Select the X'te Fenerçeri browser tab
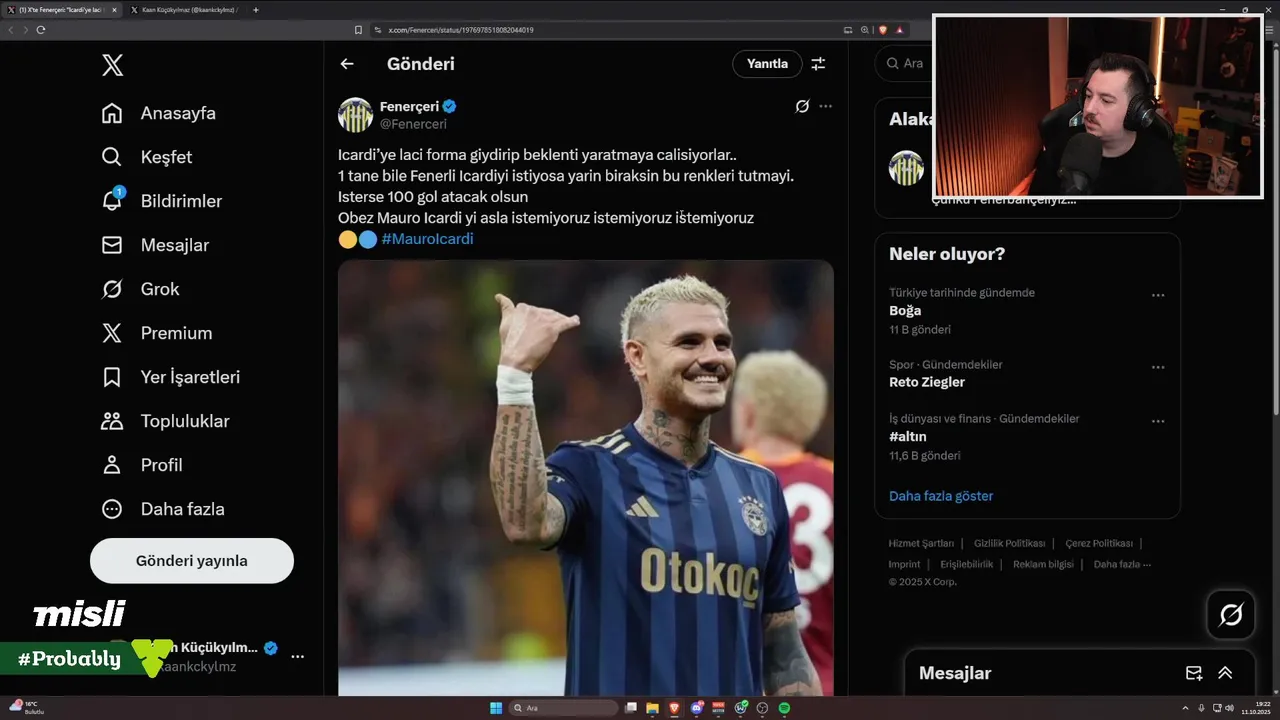Screen dimensions: 1280x720 [62, 10]
